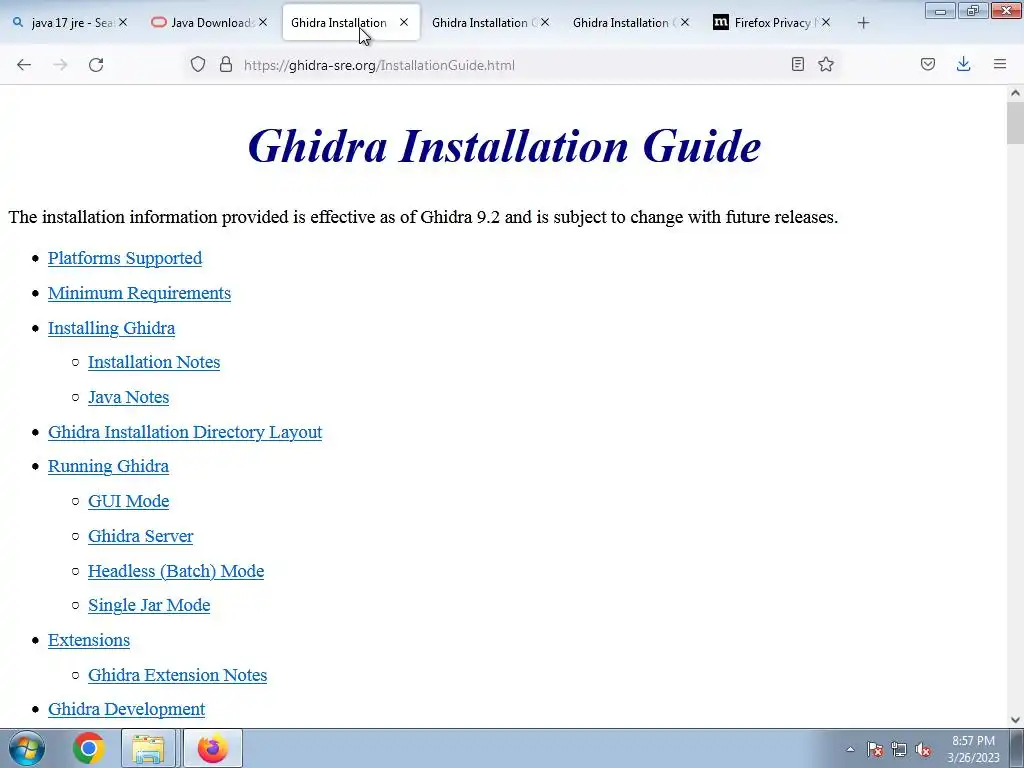Switch to 'java 17 jre' search tab
Viewport: 1024px width, 768px height.
[x=70, y=22]
